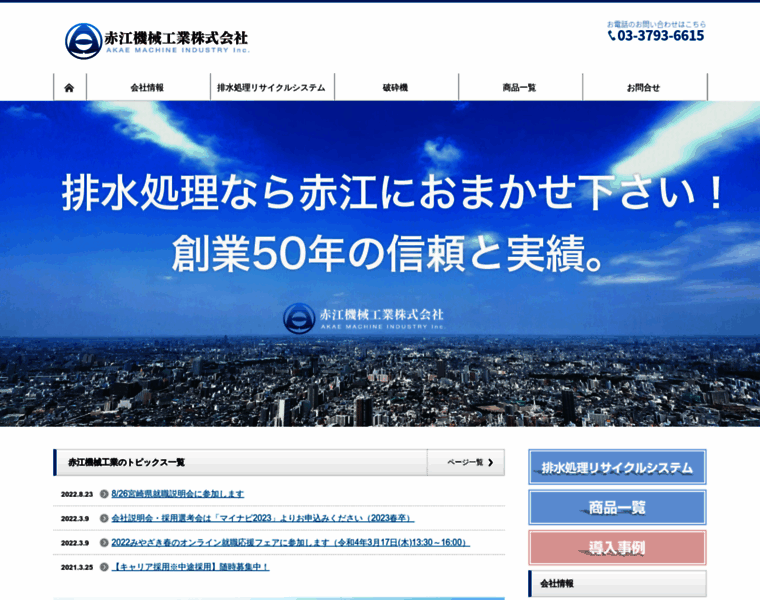Click the blue 排水処理リサイクルシステム sidebar banner
This screenshot has width=760, height=600.
(617, 467)
